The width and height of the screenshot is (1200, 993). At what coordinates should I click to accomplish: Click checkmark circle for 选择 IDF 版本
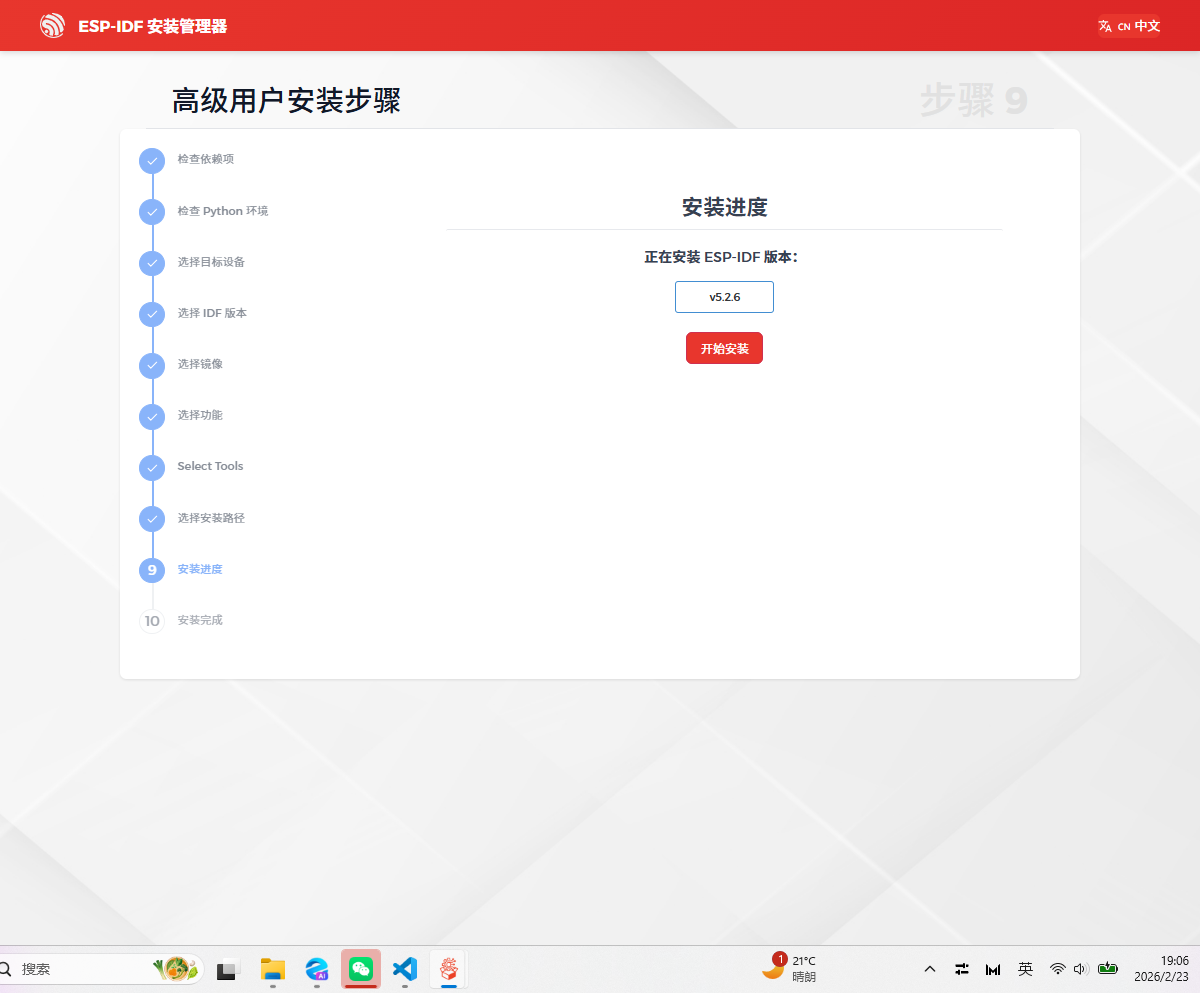pyautogui.click(x=152, y=314)
